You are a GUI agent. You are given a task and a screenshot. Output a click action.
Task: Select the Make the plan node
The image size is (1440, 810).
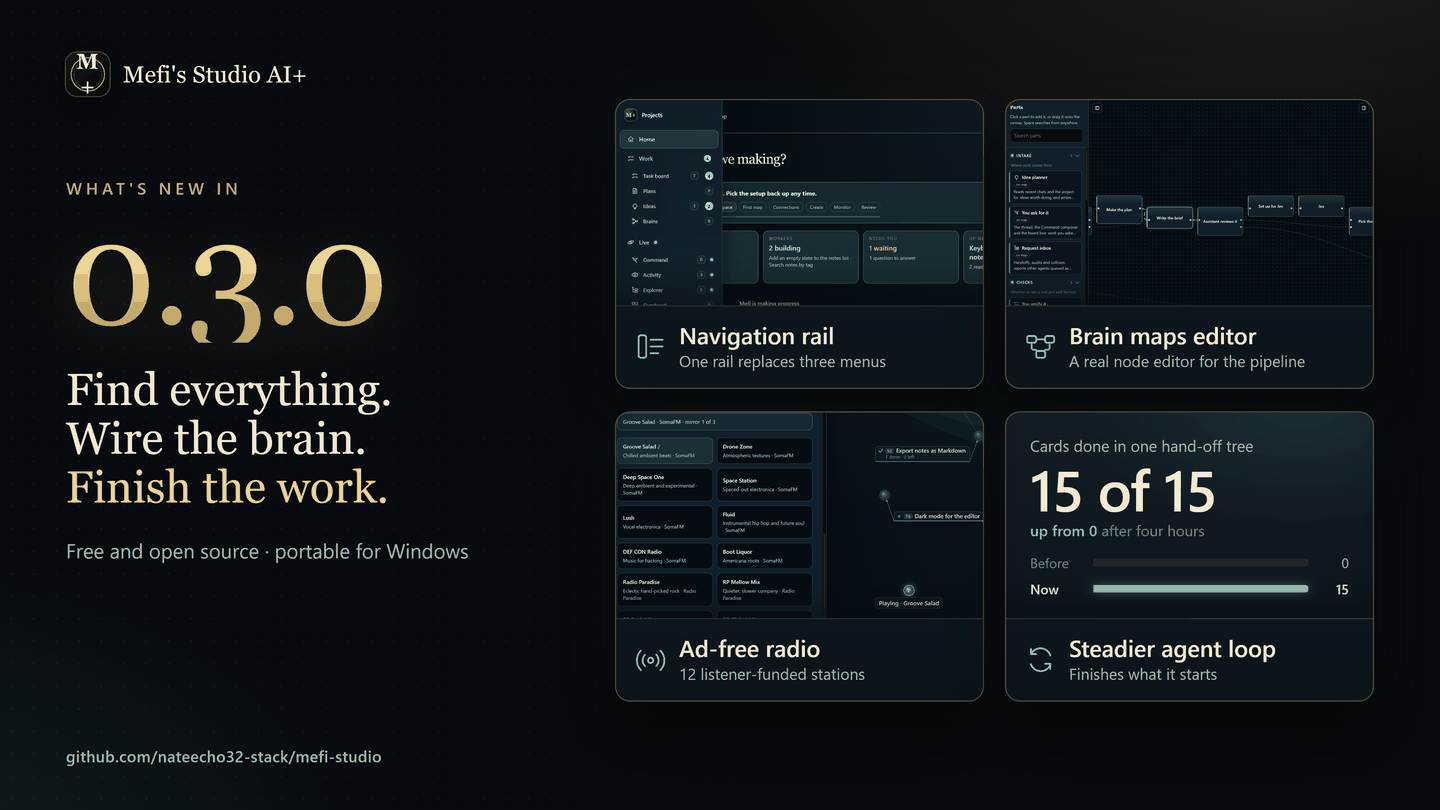(x=1119, y=210)
